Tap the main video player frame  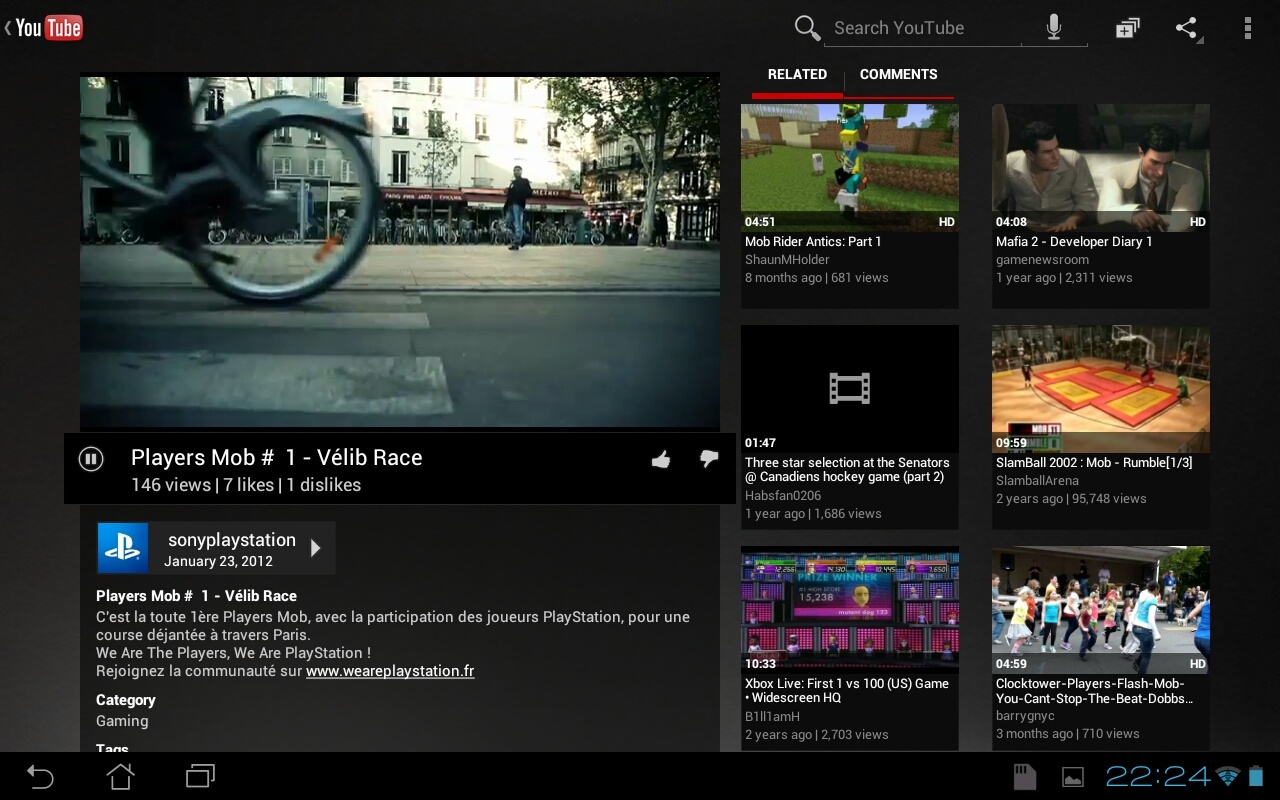tap(400, 252)
